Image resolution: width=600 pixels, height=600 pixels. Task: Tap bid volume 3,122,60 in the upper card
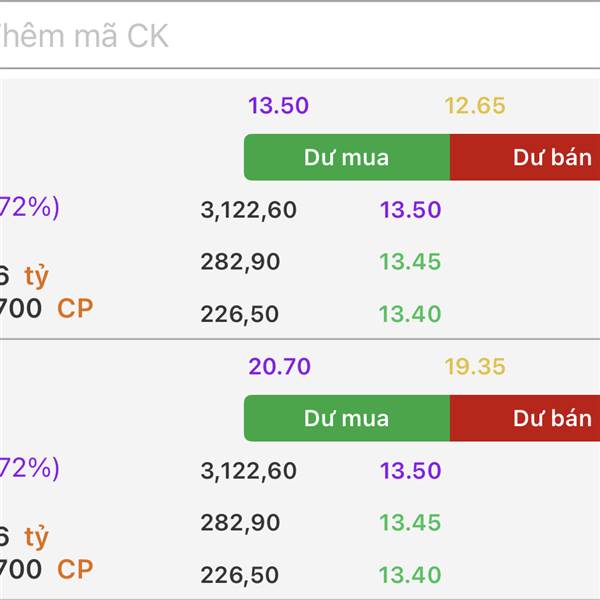coord(249,210)
